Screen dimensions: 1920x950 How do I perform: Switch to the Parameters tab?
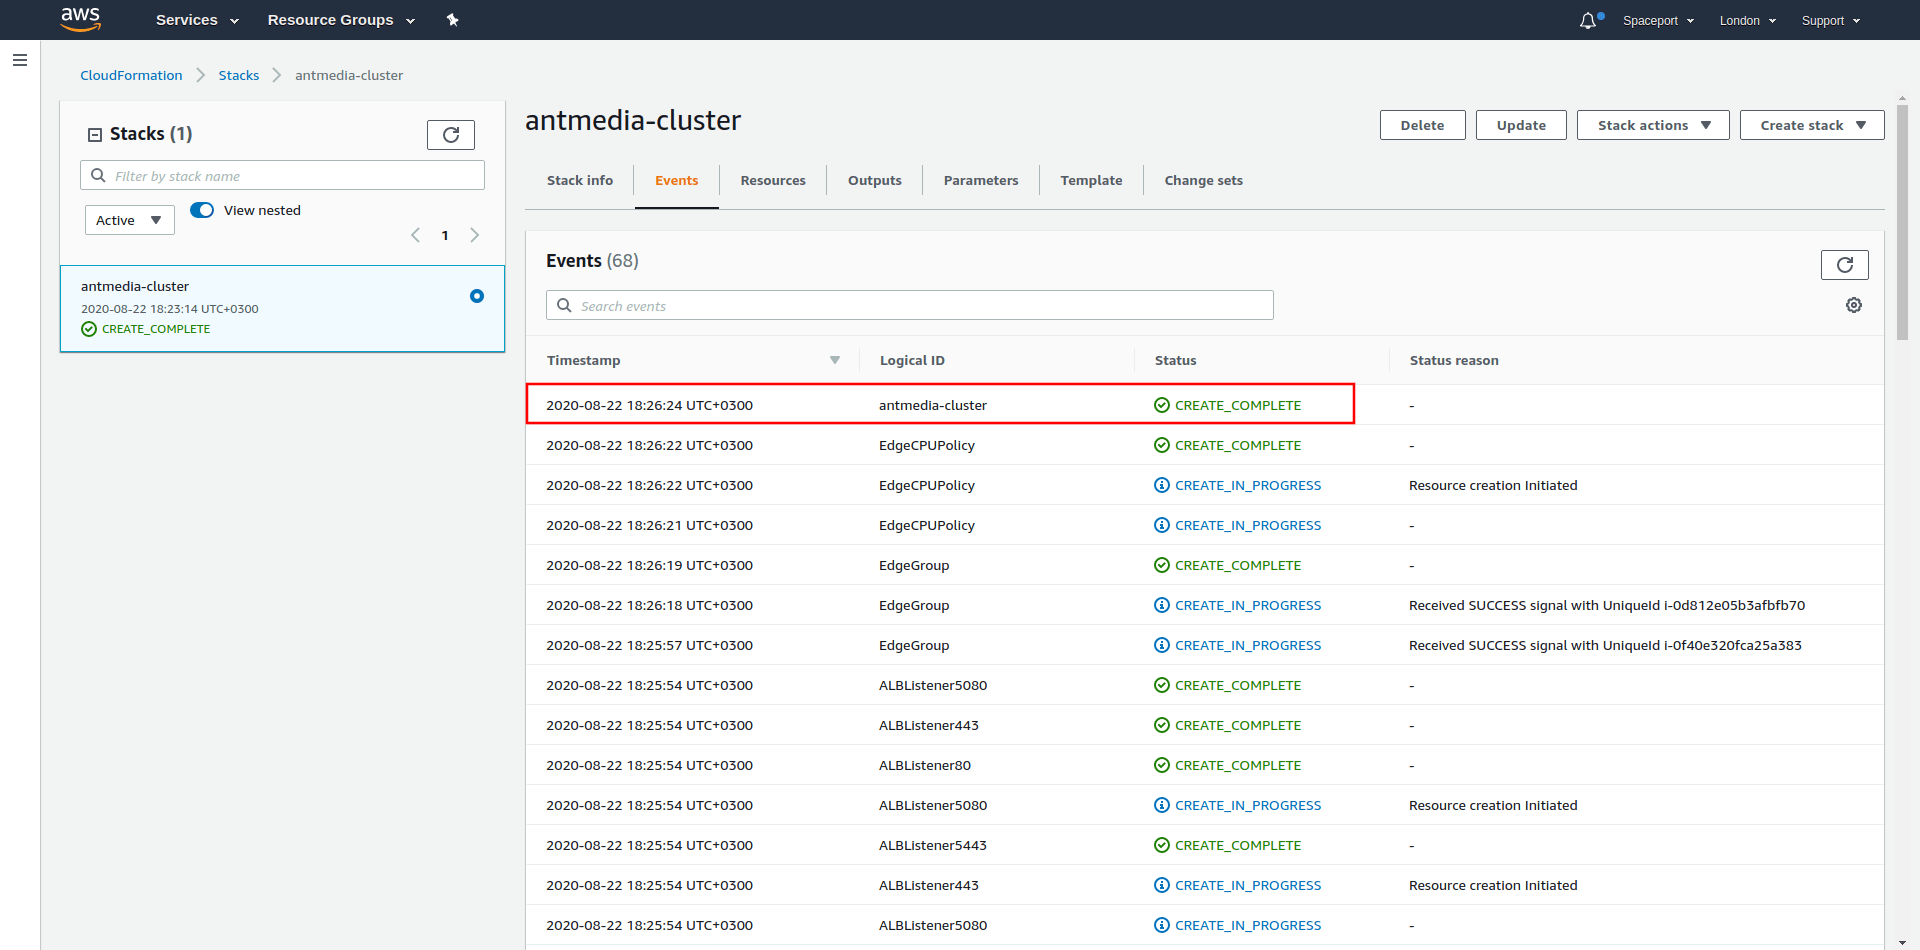981,180
